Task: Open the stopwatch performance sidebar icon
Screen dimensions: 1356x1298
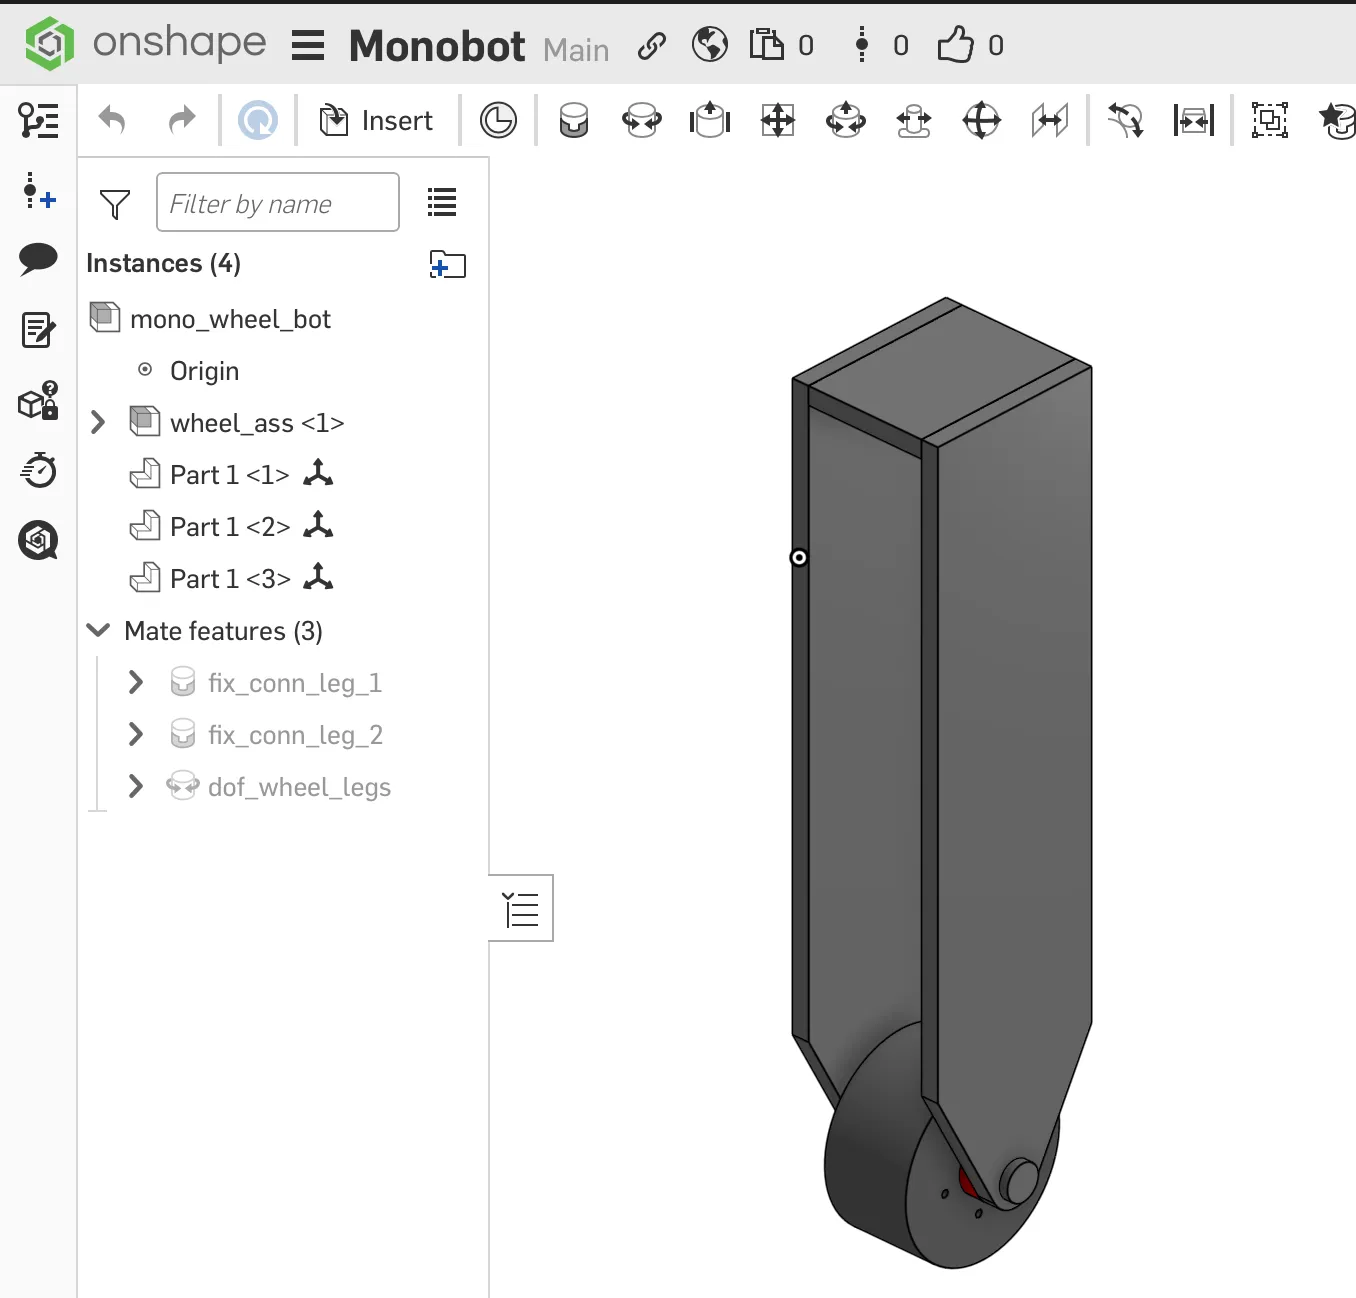Action: click(39, 470)
